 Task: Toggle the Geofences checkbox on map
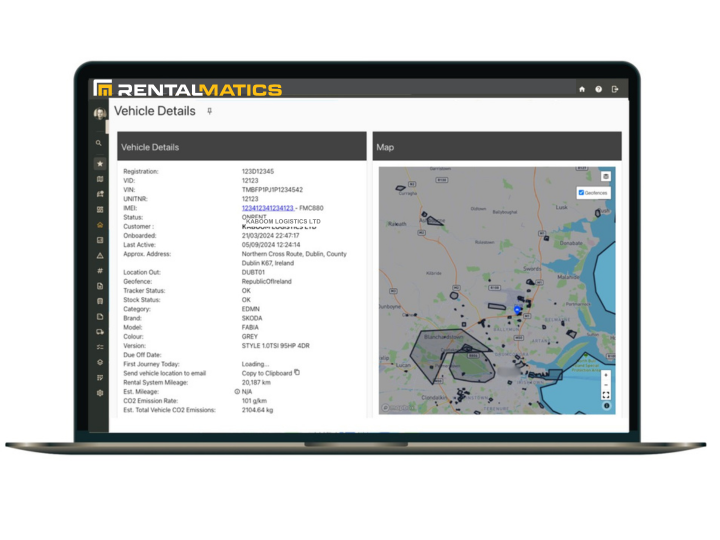tap(582, 193)
